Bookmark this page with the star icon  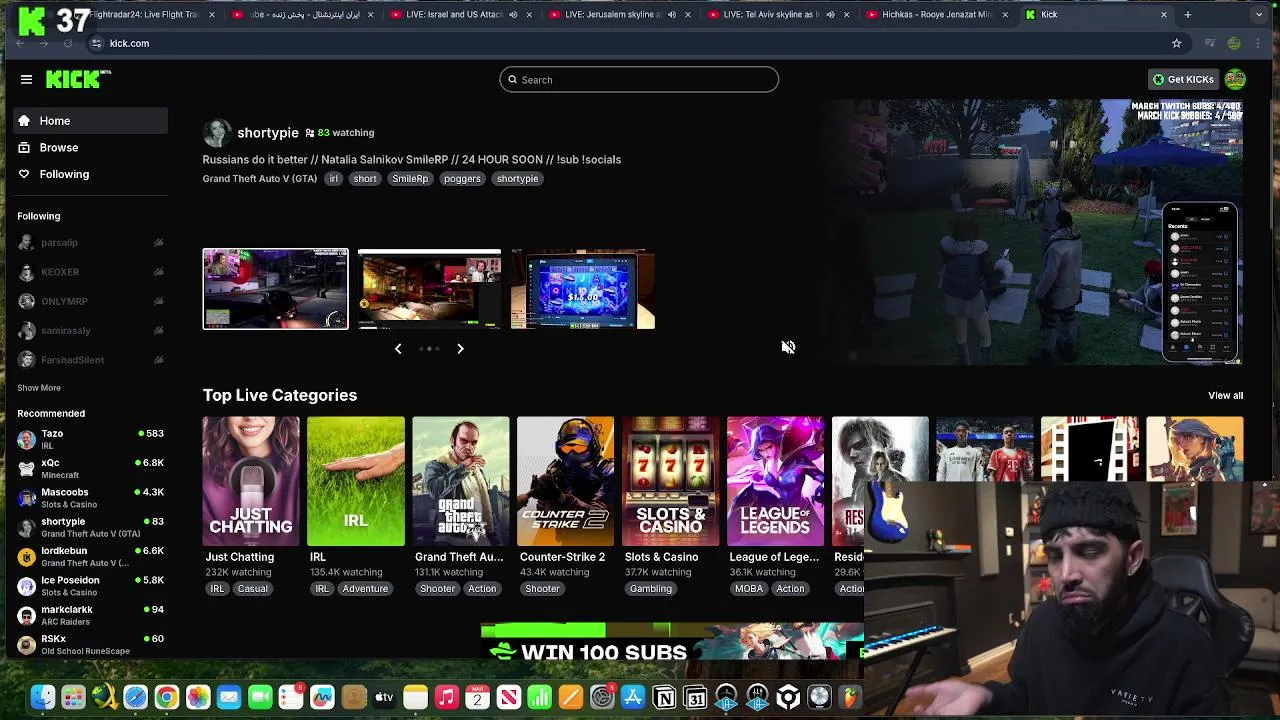(1176, 44)
